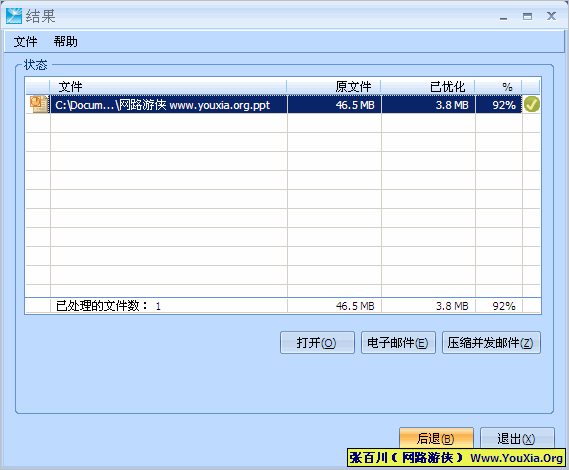Sort by the 文件 column header
This screenshot has height=470, width=569.
tap(168, 87)
